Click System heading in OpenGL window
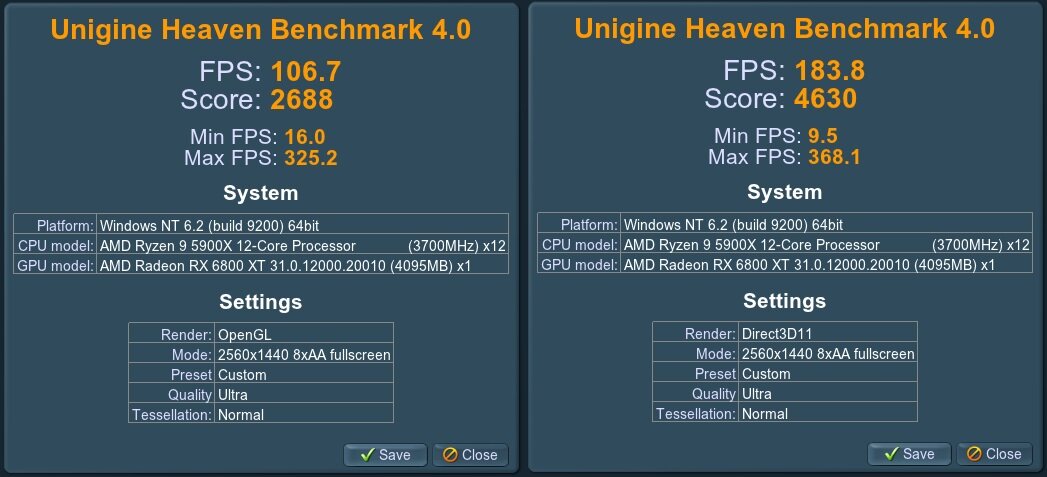Screen dimensions: 1047x477 pyautogui.click(x=260, y=194)
